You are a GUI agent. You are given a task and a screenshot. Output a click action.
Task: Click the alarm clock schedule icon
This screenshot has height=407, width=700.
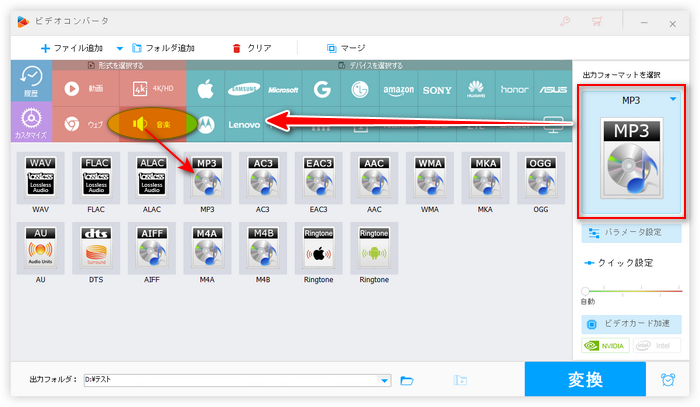[667, 380]
